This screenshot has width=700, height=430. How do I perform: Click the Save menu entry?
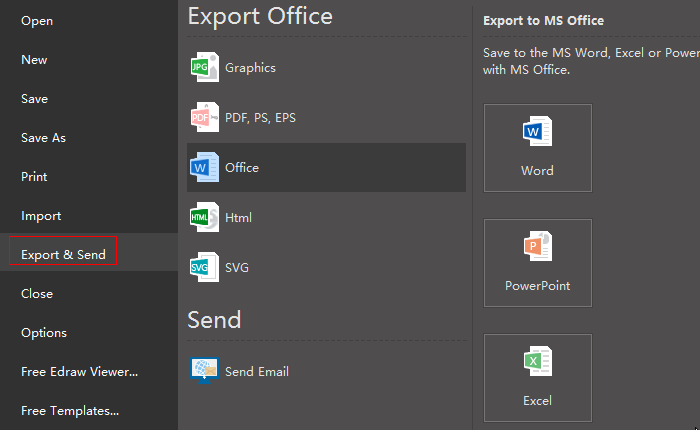click(34, 99)
